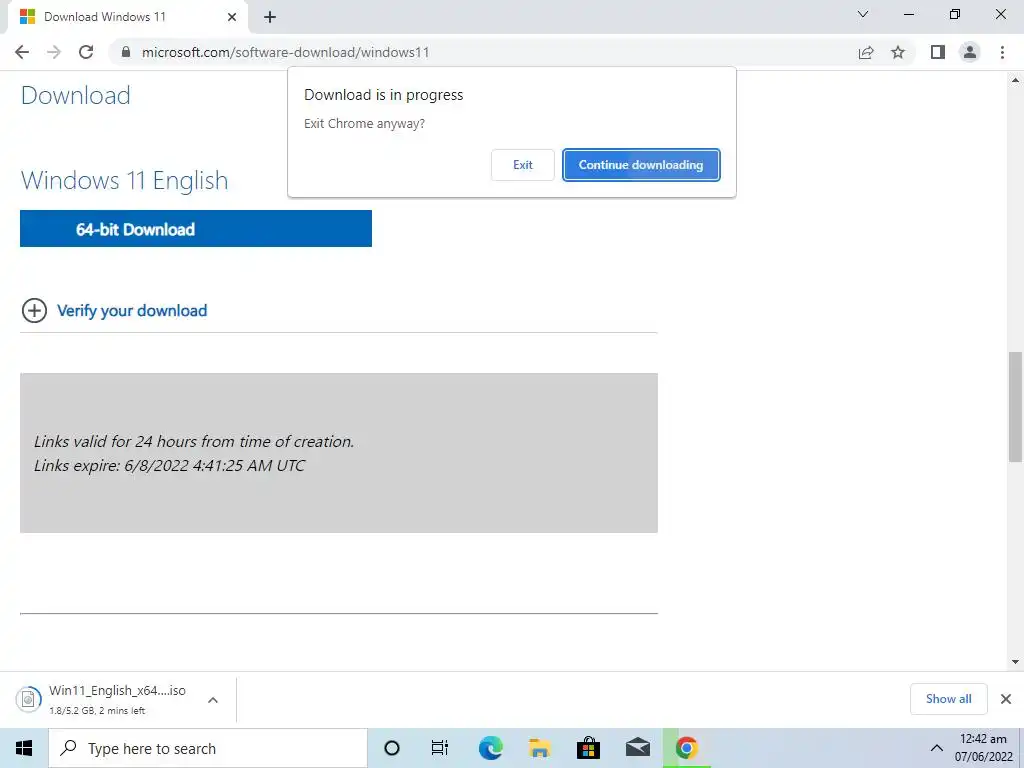
Task: Click the Verify your download link
Action: pos(132,311)
